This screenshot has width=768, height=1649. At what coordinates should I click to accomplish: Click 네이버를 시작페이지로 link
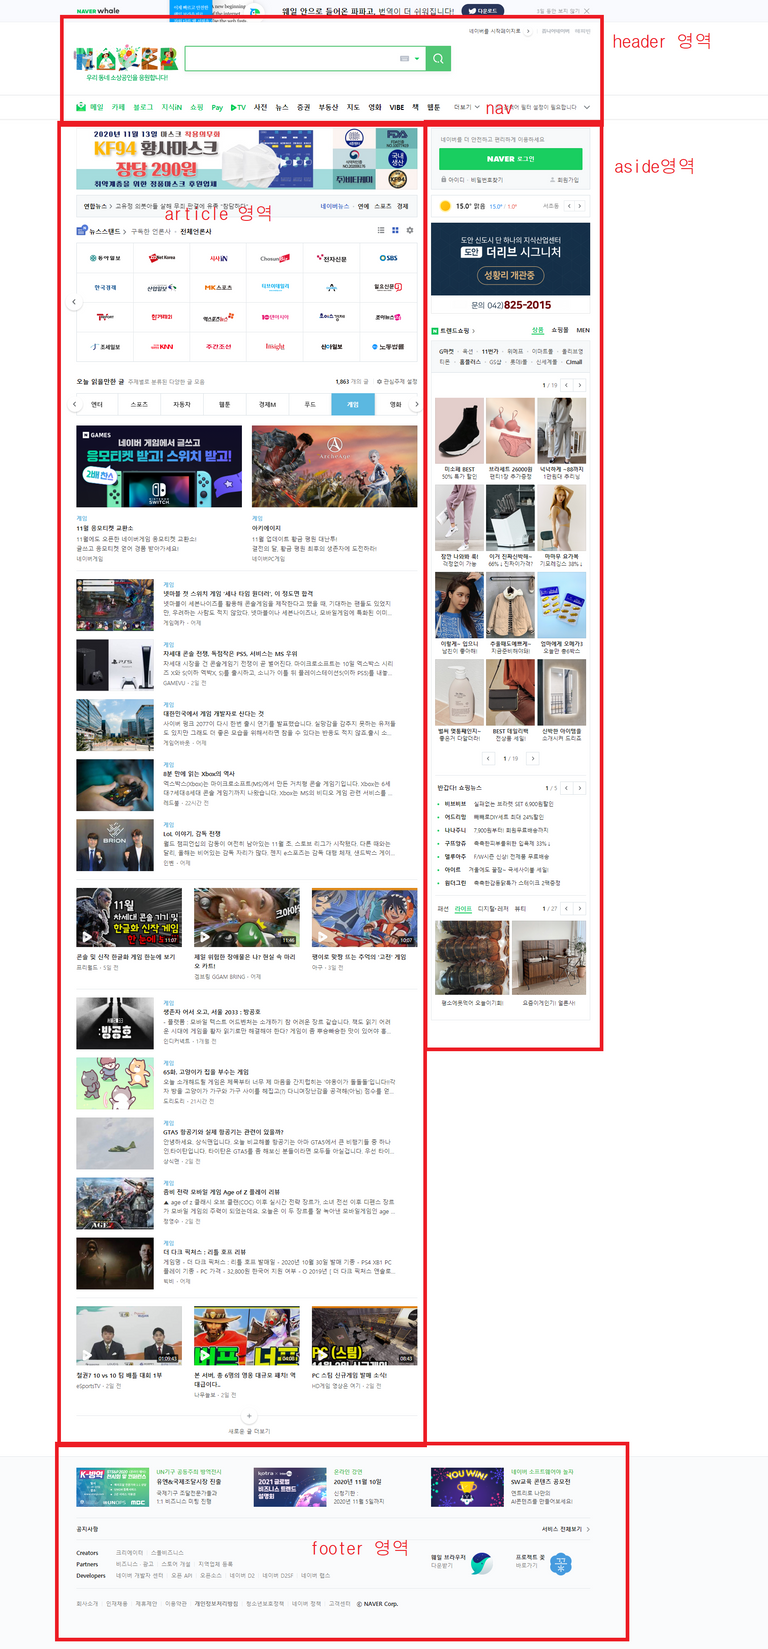(x=499, y=31)
